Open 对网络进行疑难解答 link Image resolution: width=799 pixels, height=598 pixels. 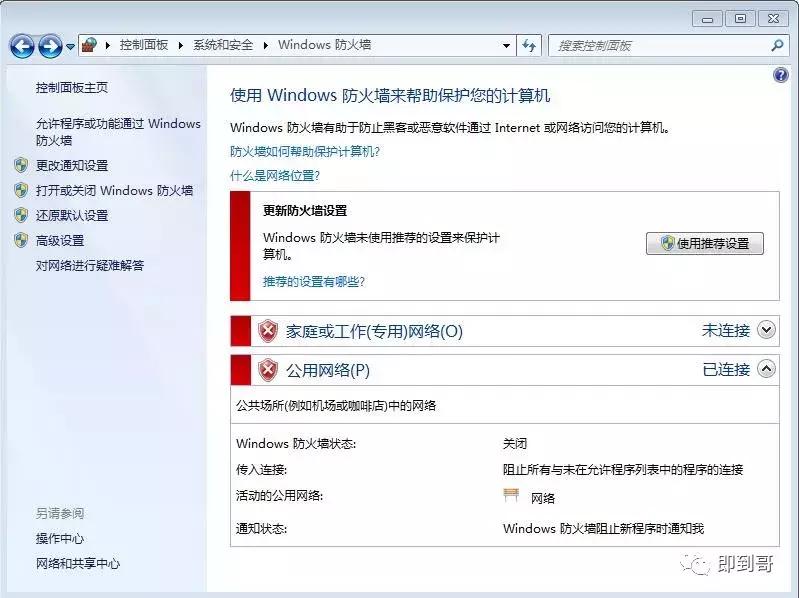click(90, 265)
